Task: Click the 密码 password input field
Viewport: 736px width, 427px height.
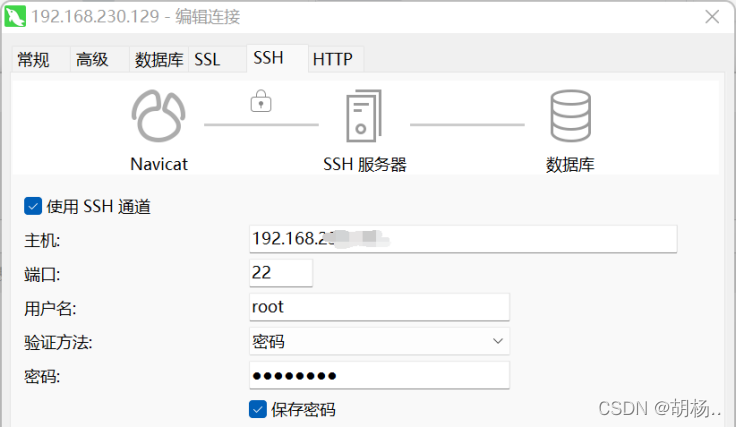Action: coord(379,375)
